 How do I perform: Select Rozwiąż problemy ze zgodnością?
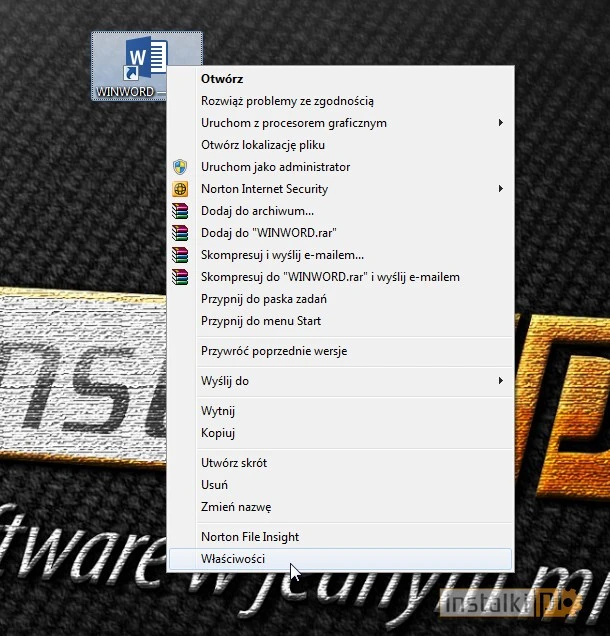click(287, 101)
